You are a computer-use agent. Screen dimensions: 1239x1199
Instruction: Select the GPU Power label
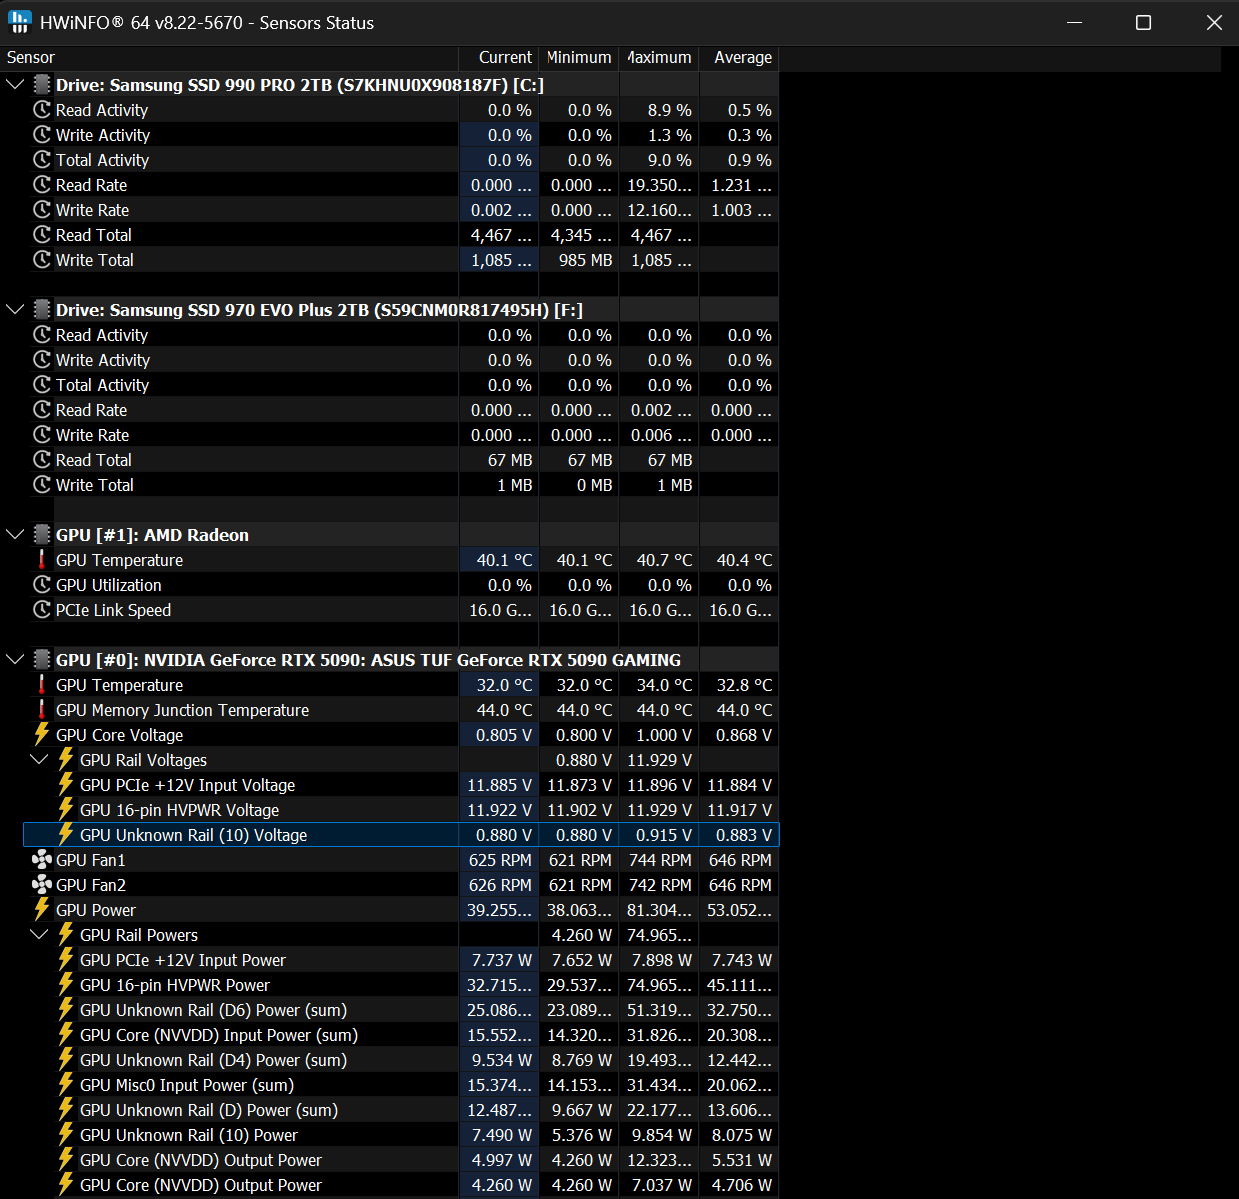[x=96, y=910]
